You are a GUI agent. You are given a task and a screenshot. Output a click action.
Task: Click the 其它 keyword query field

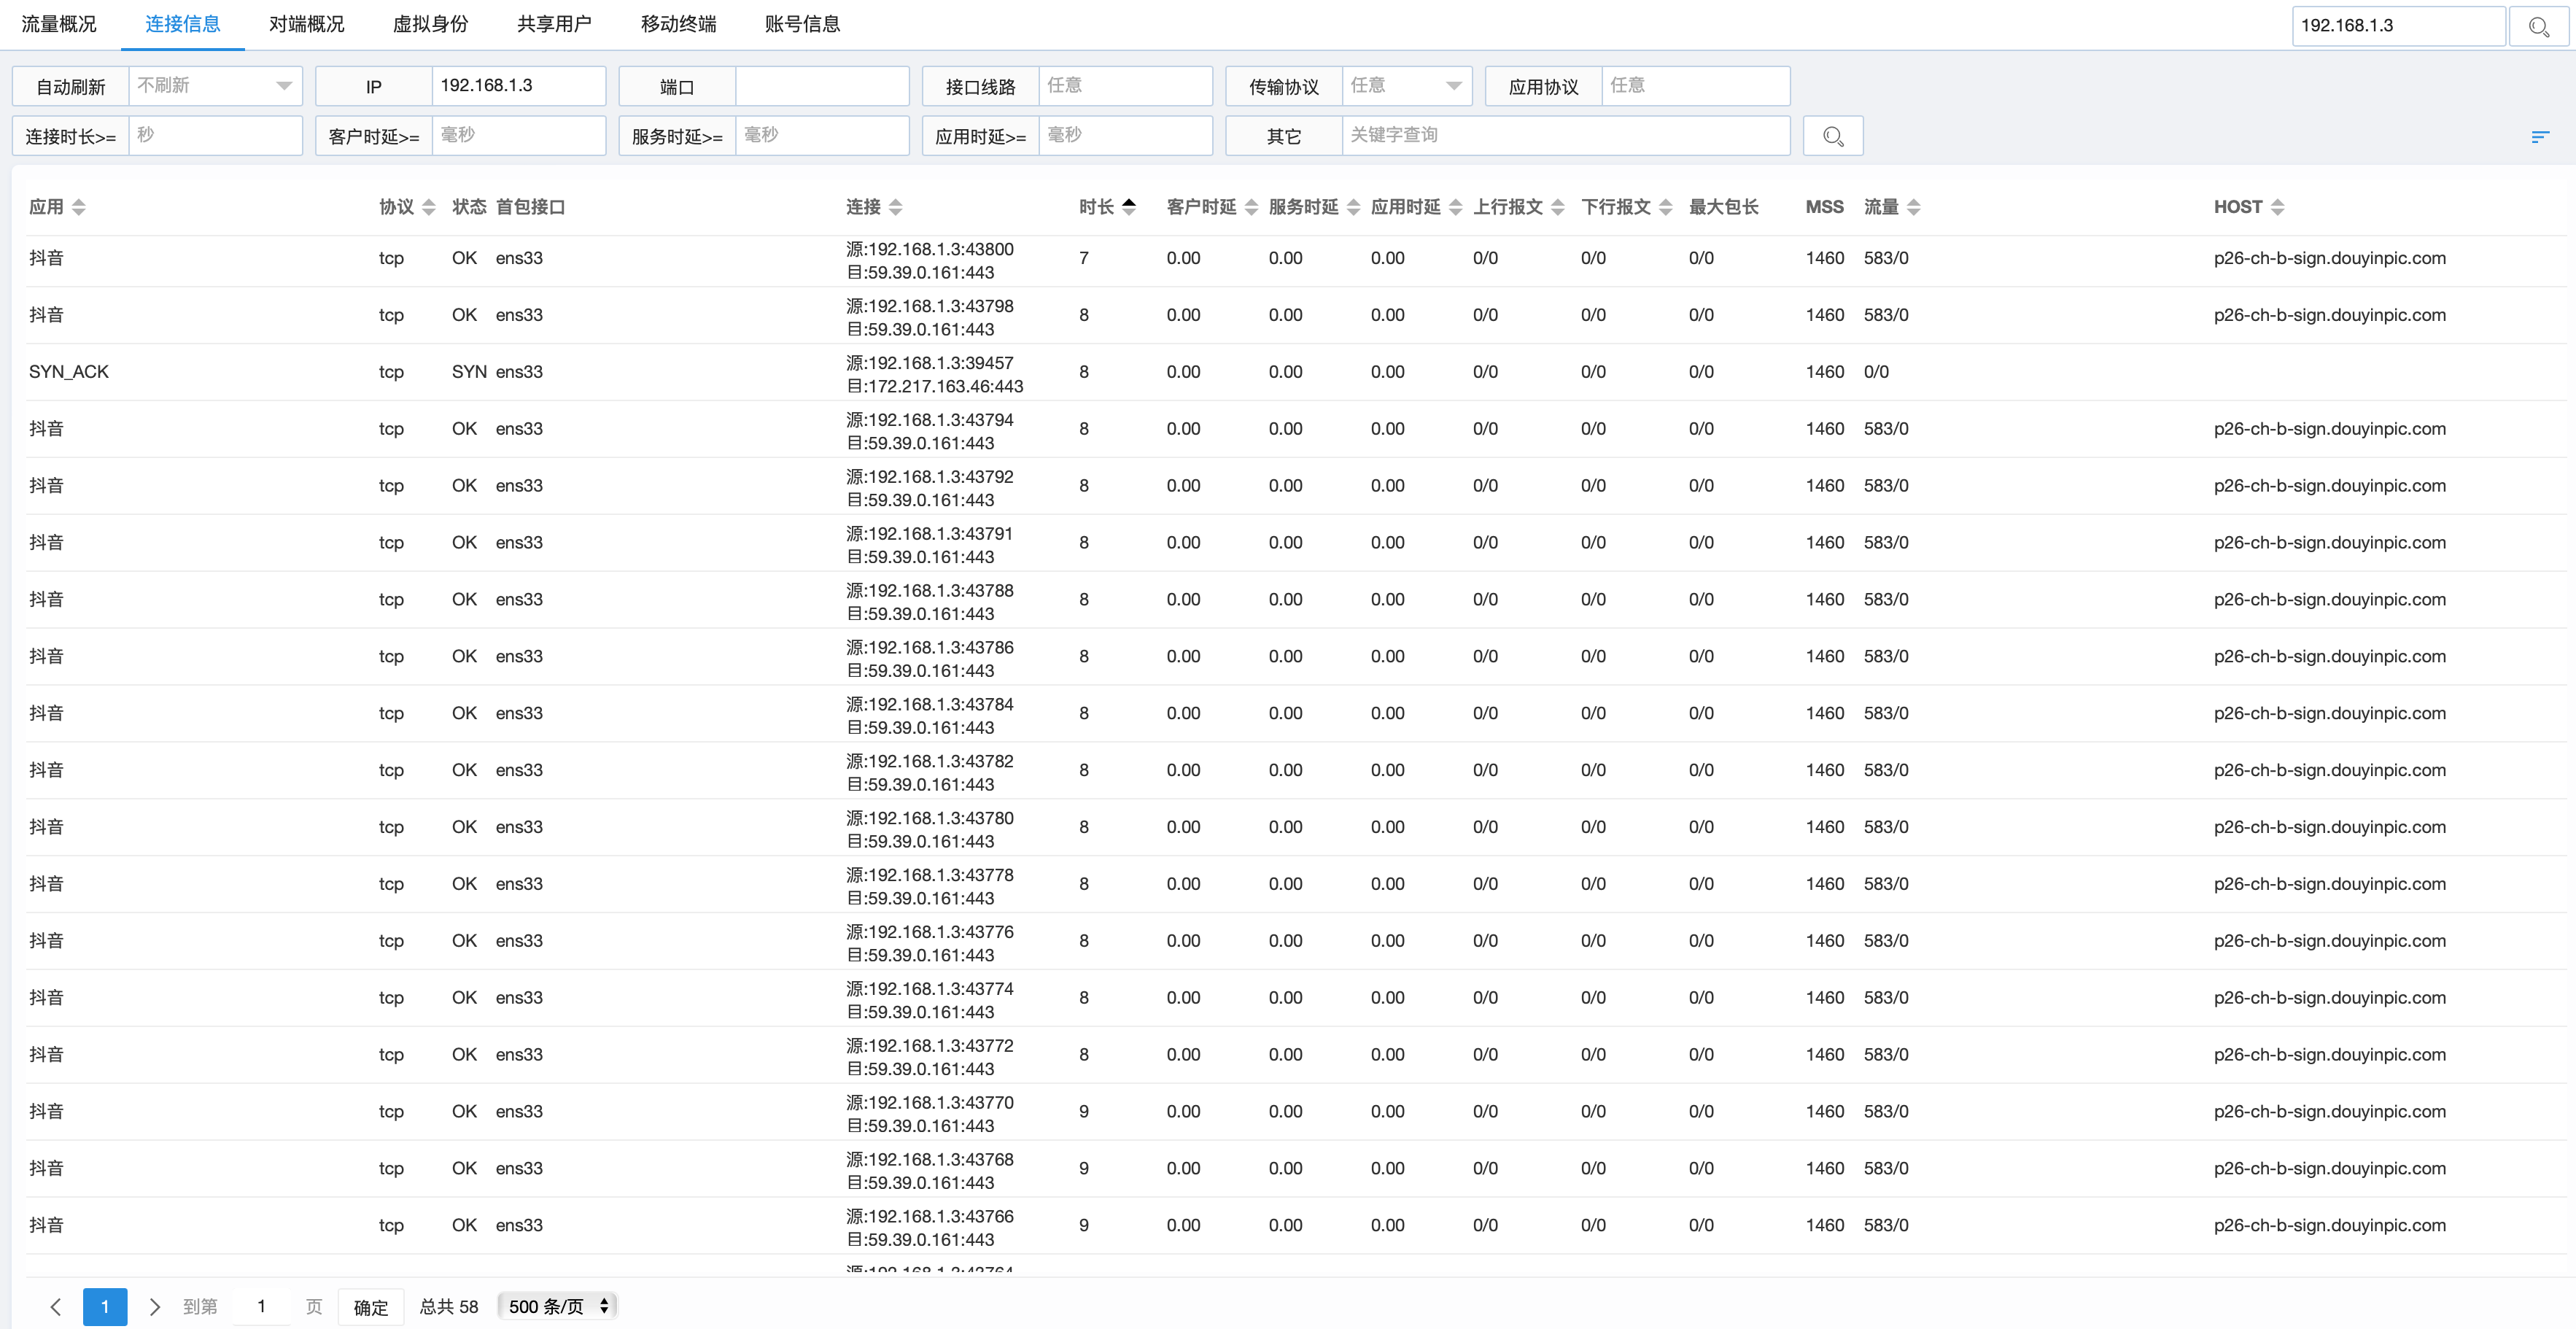(x=1565, y=135)
